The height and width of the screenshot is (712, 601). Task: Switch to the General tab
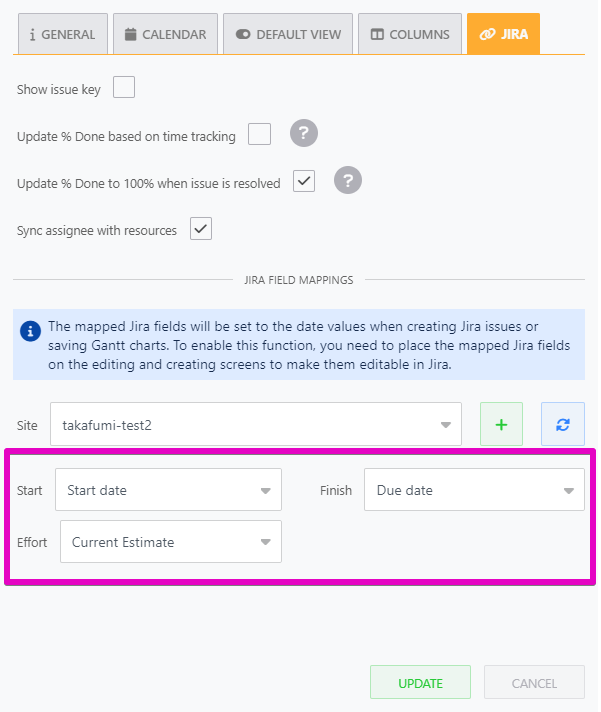pyautogui.click(x=62, y=34)
